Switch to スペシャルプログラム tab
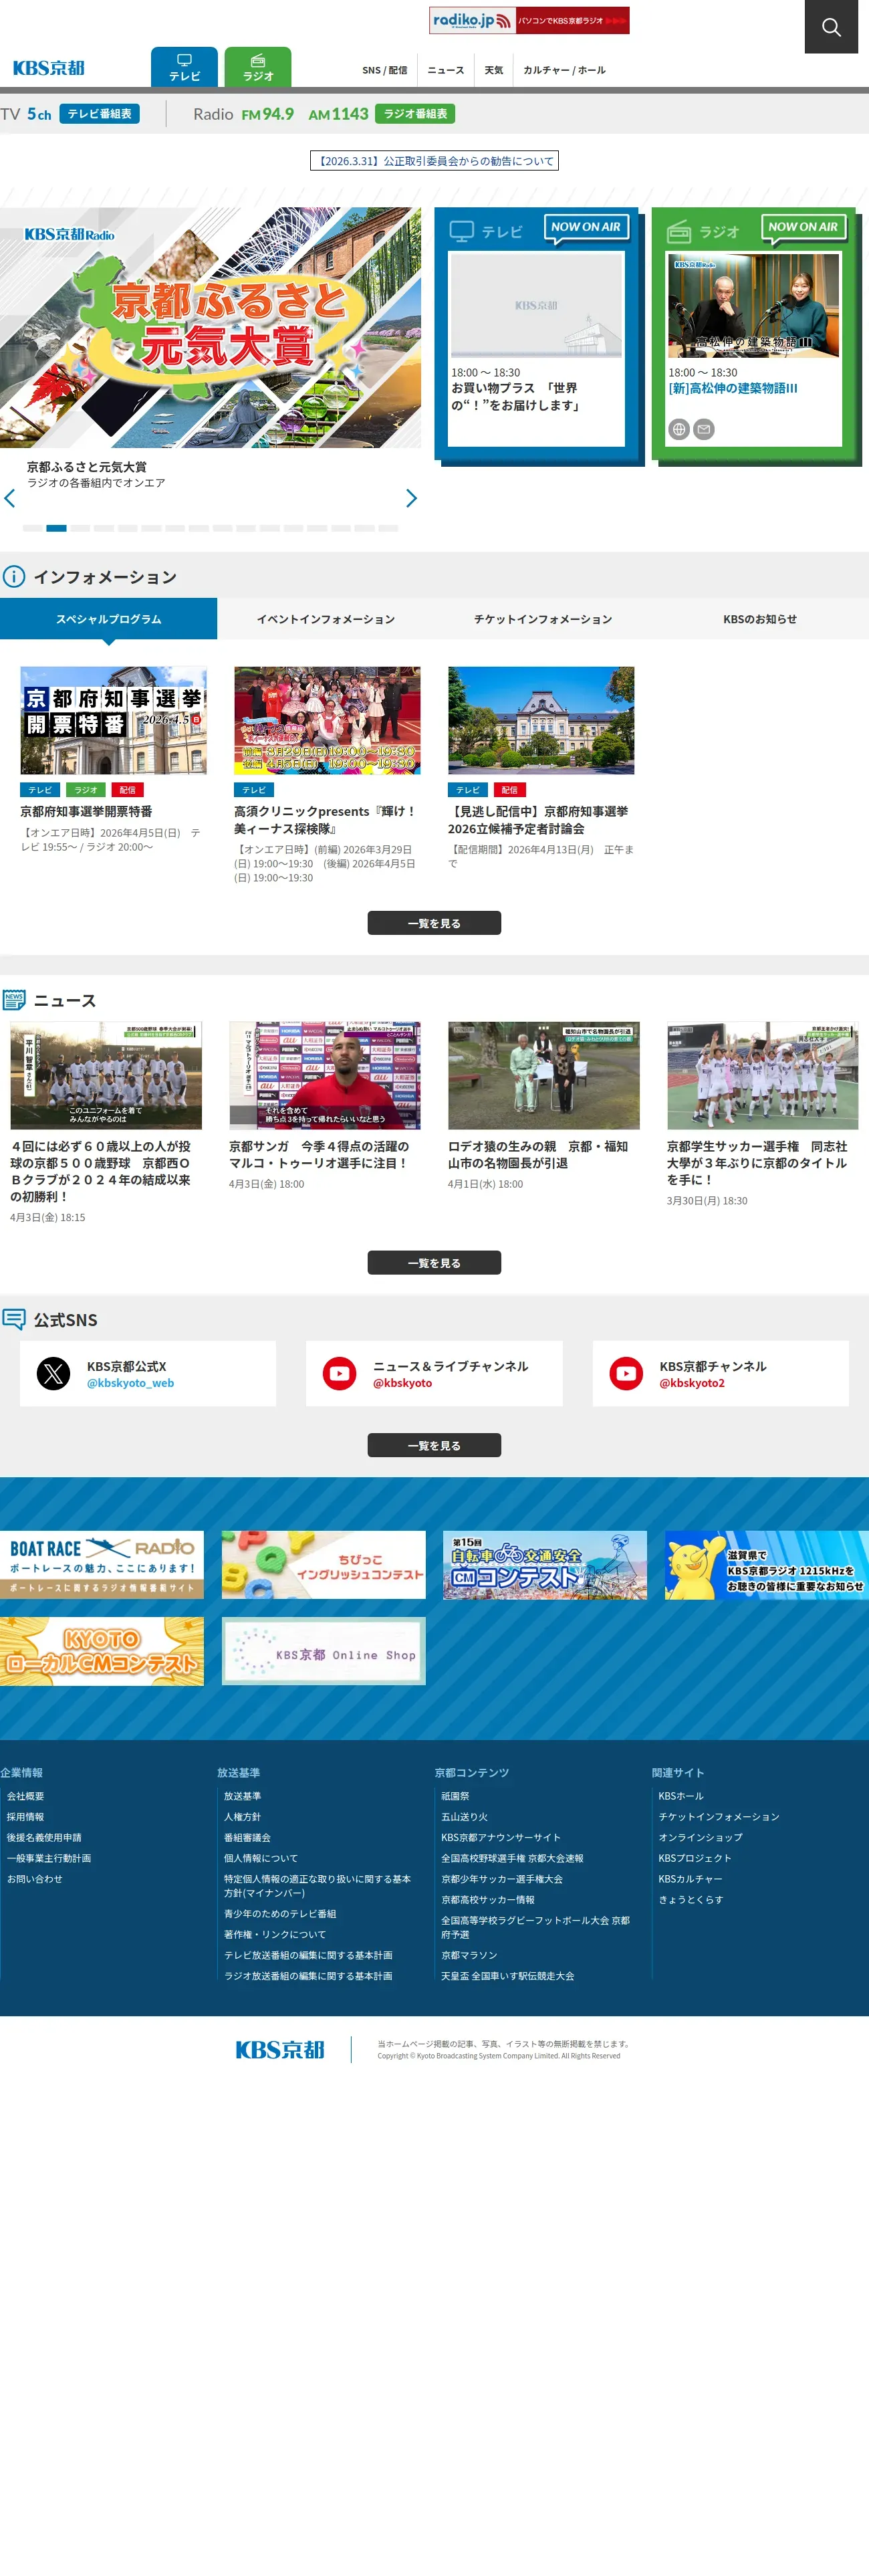 click(108, 619)
